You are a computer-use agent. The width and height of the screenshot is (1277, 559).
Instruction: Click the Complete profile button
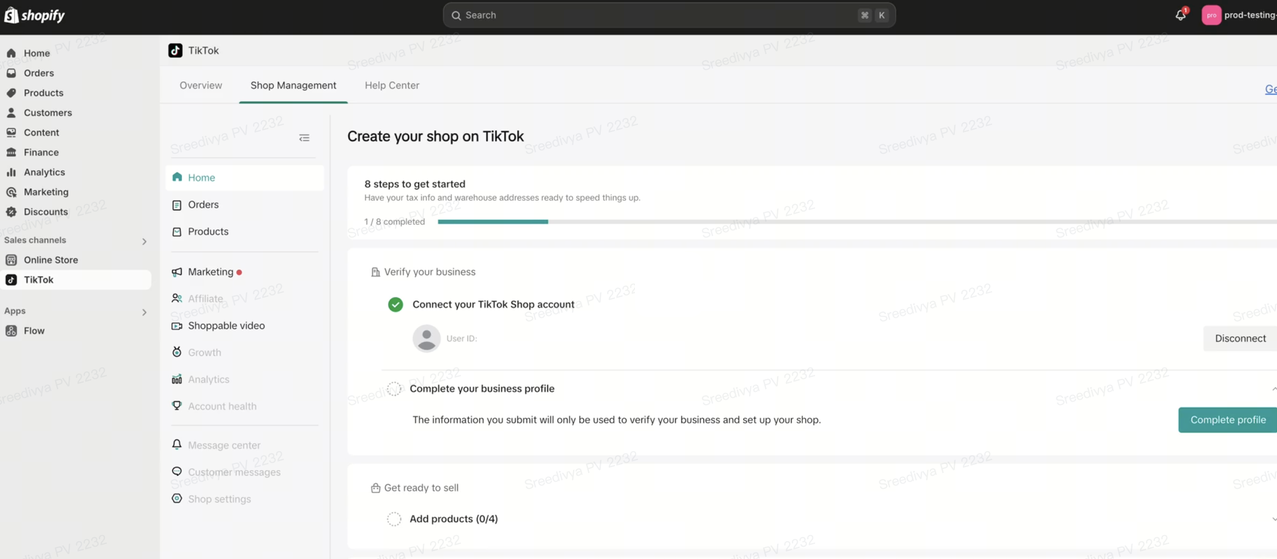click(x=1227, y=420)
